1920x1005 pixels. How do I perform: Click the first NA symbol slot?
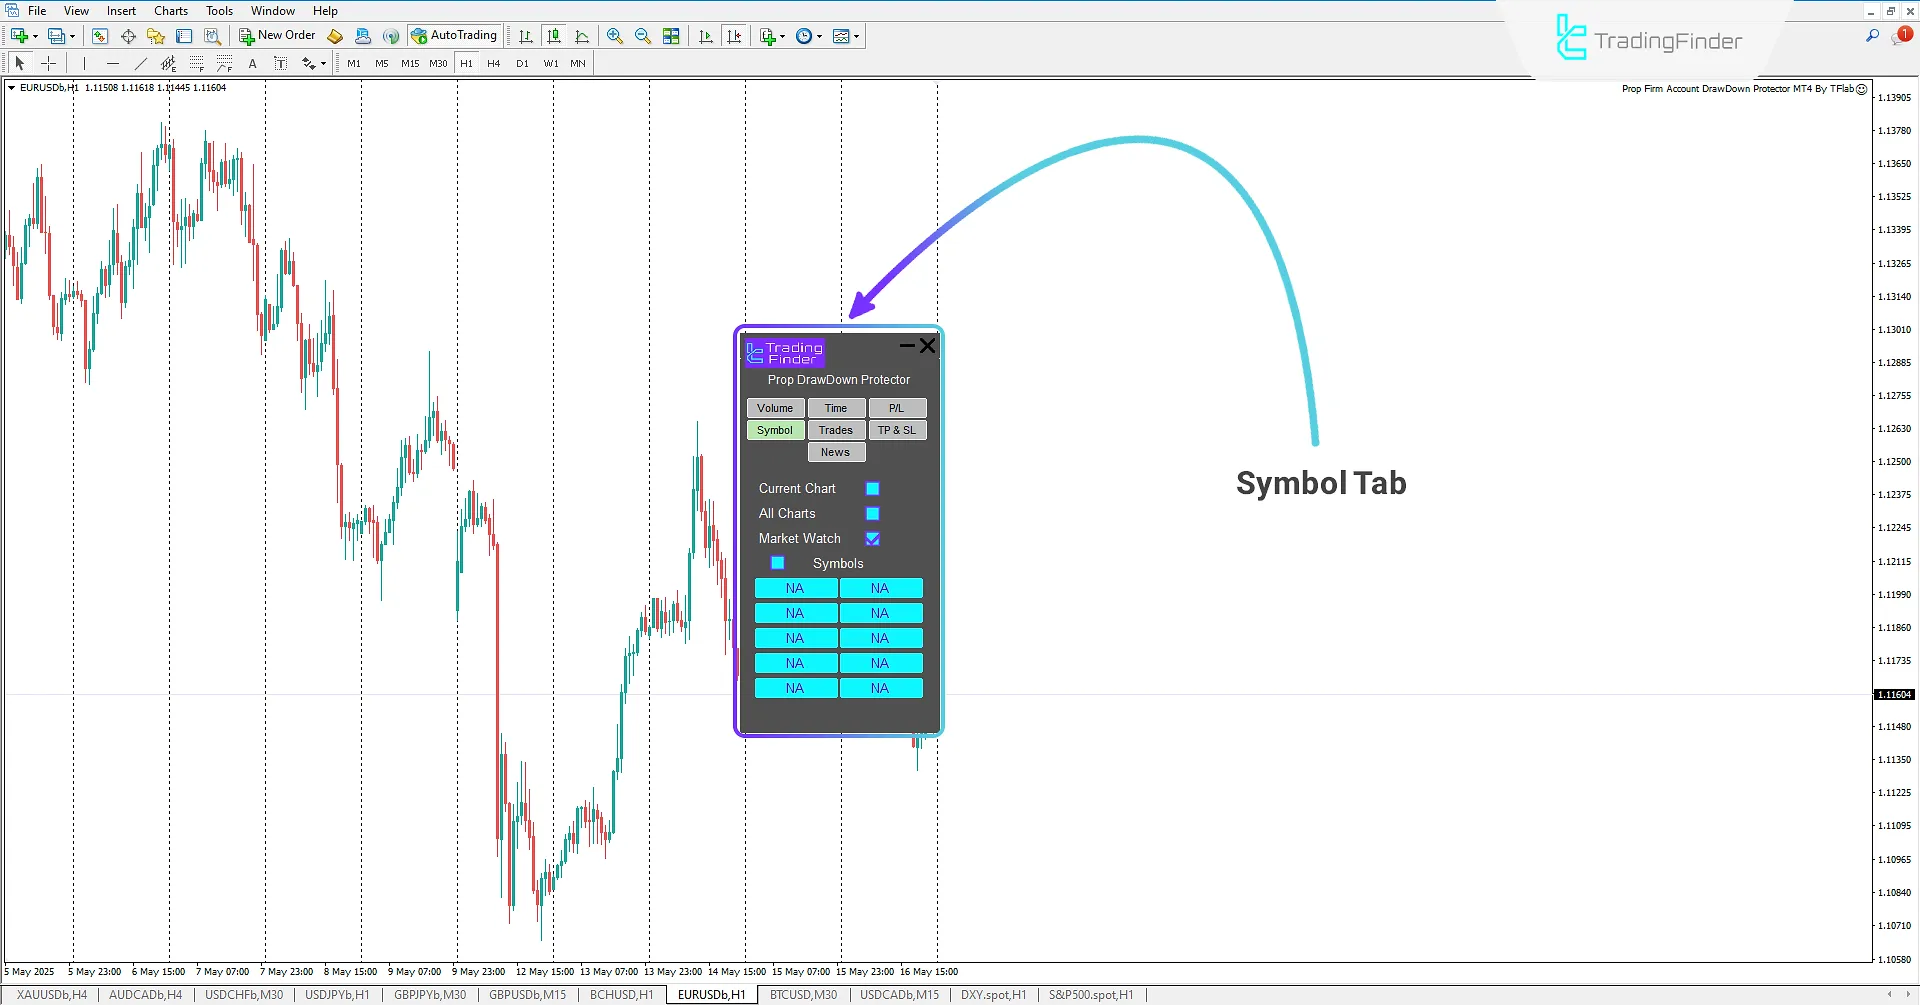[795, 588]
